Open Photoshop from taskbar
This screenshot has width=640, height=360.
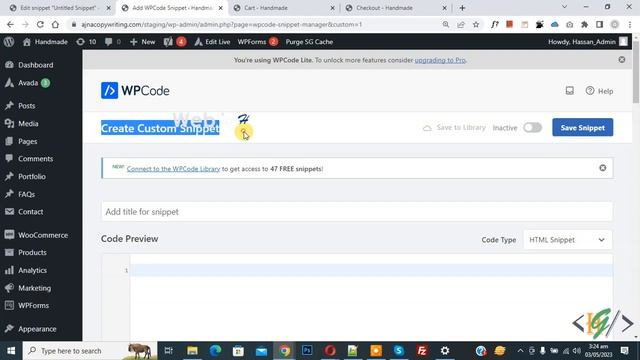(307, 351)
